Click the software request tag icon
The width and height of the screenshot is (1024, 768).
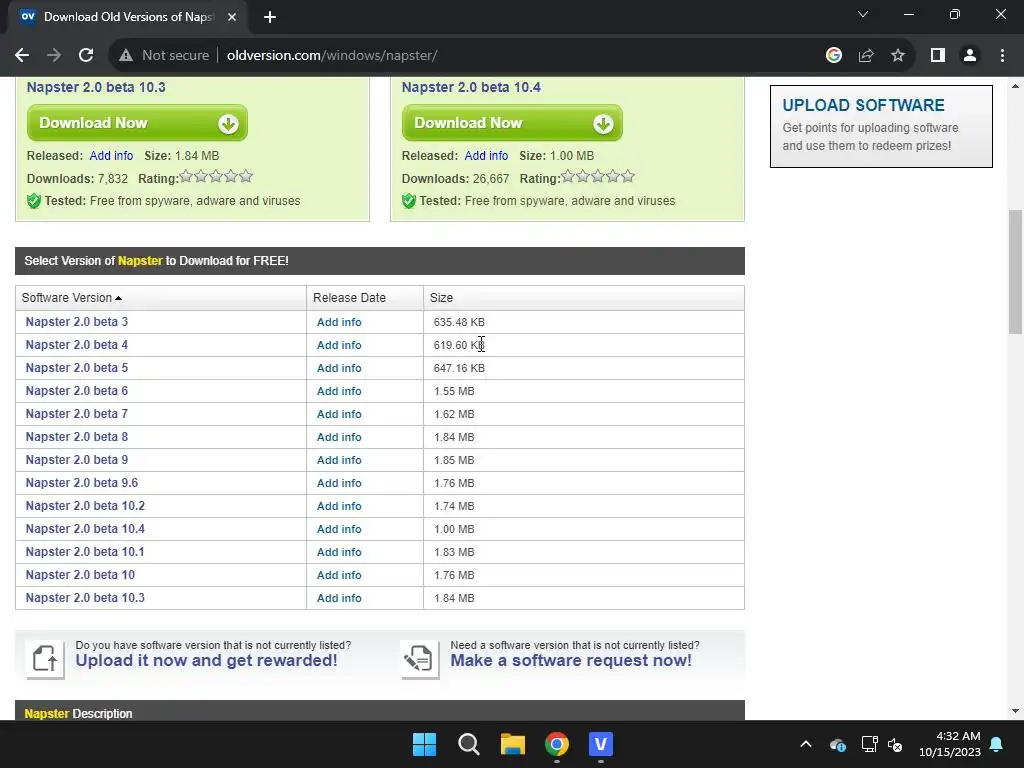[x=420, y=659]
